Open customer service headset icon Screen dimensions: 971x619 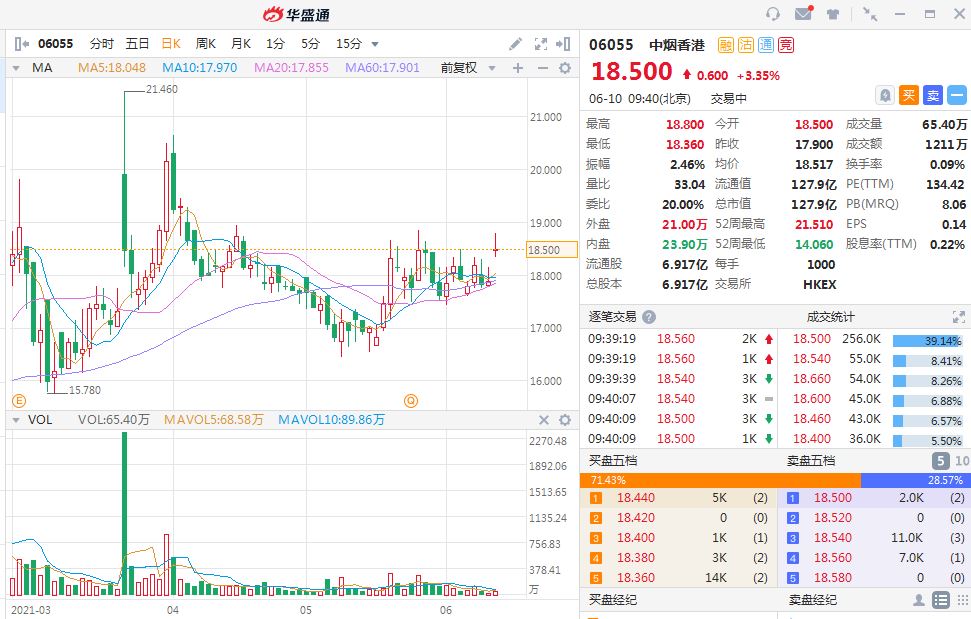coord(773,14)
